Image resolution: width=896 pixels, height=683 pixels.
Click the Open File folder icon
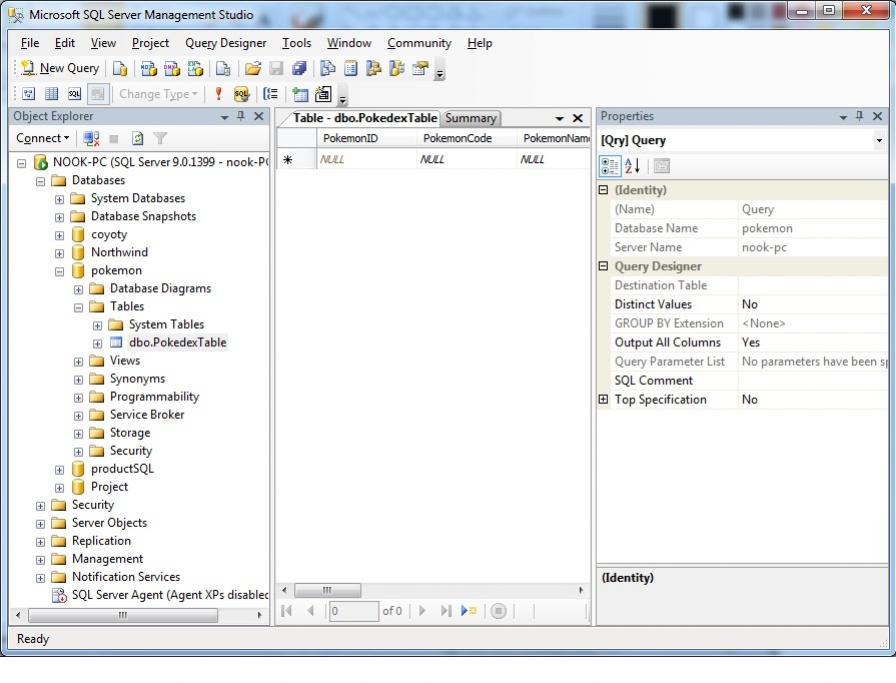[253, 68]
